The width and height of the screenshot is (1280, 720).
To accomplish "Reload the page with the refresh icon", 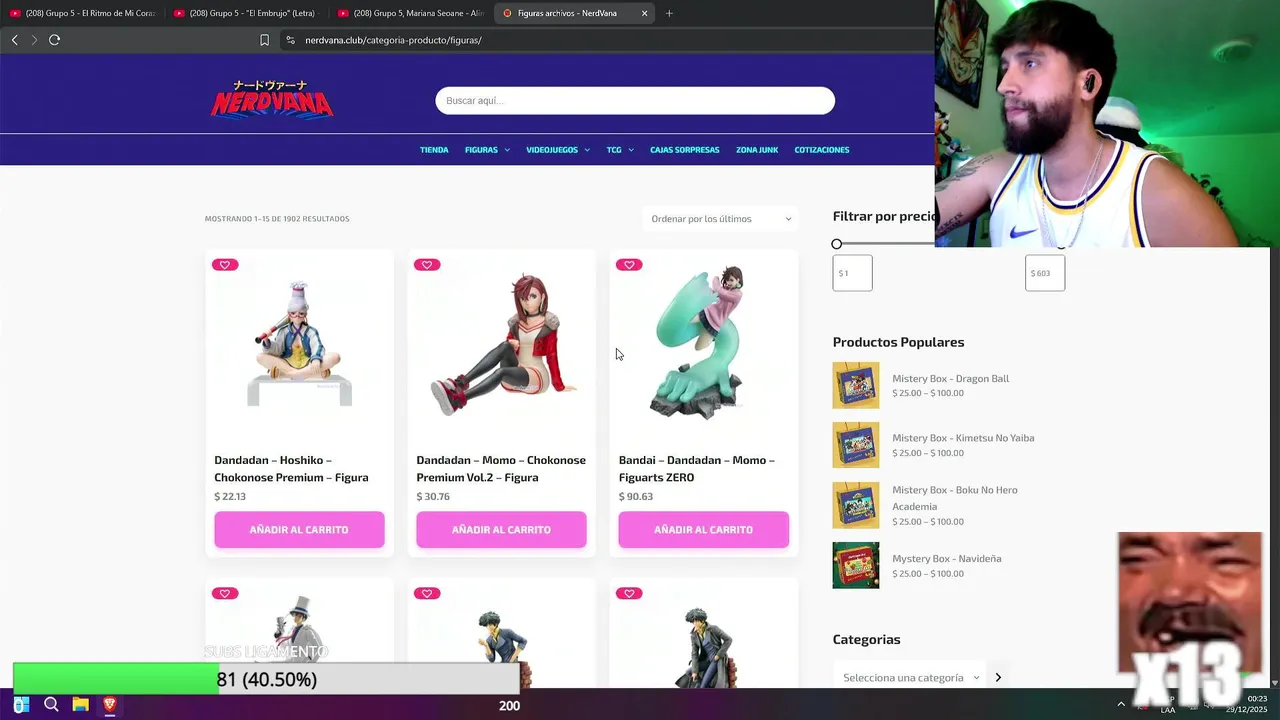I will coord(54,40).
